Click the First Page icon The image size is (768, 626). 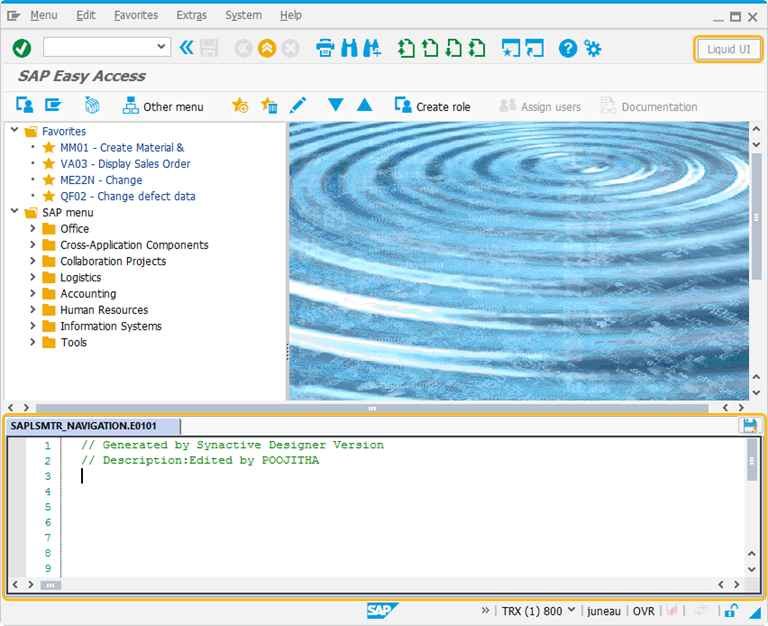406,48
